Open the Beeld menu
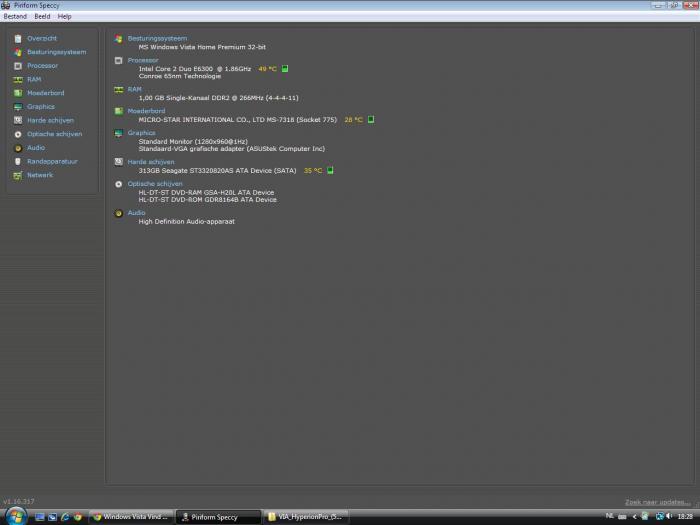Screen dimensions: 700x525 (x=42, y=17)
